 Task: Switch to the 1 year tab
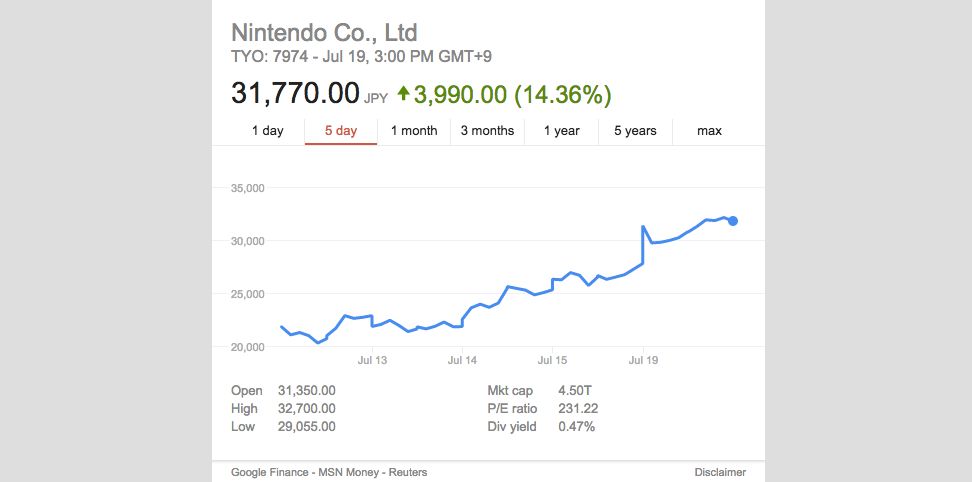[561, 131]
